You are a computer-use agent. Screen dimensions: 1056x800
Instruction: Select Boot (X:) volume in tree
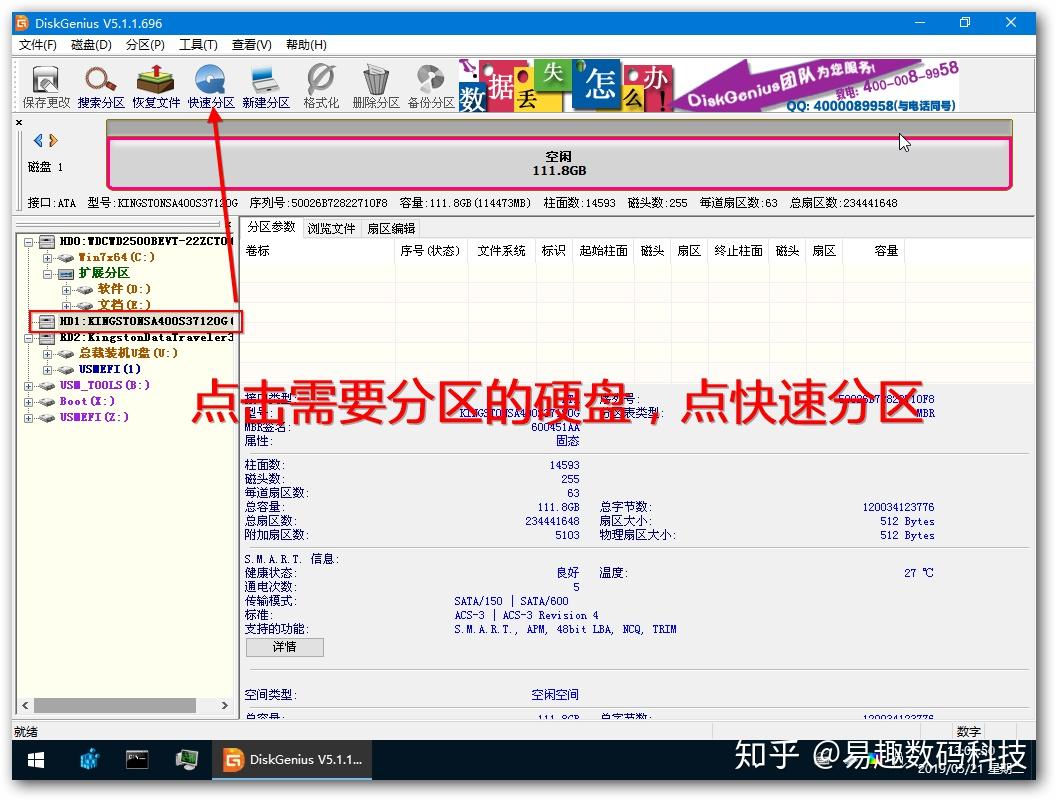click(87, 401)
